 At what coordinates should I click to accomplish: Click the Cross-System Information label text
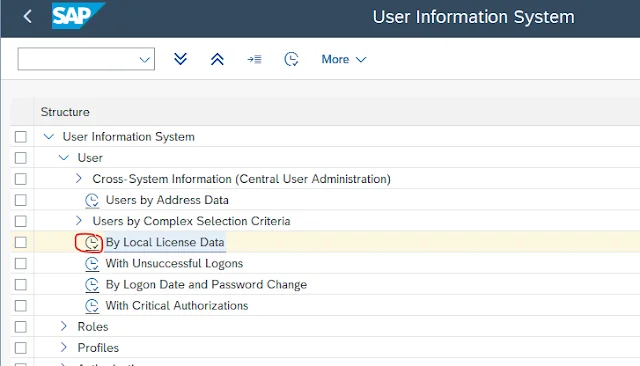point(242,179)
